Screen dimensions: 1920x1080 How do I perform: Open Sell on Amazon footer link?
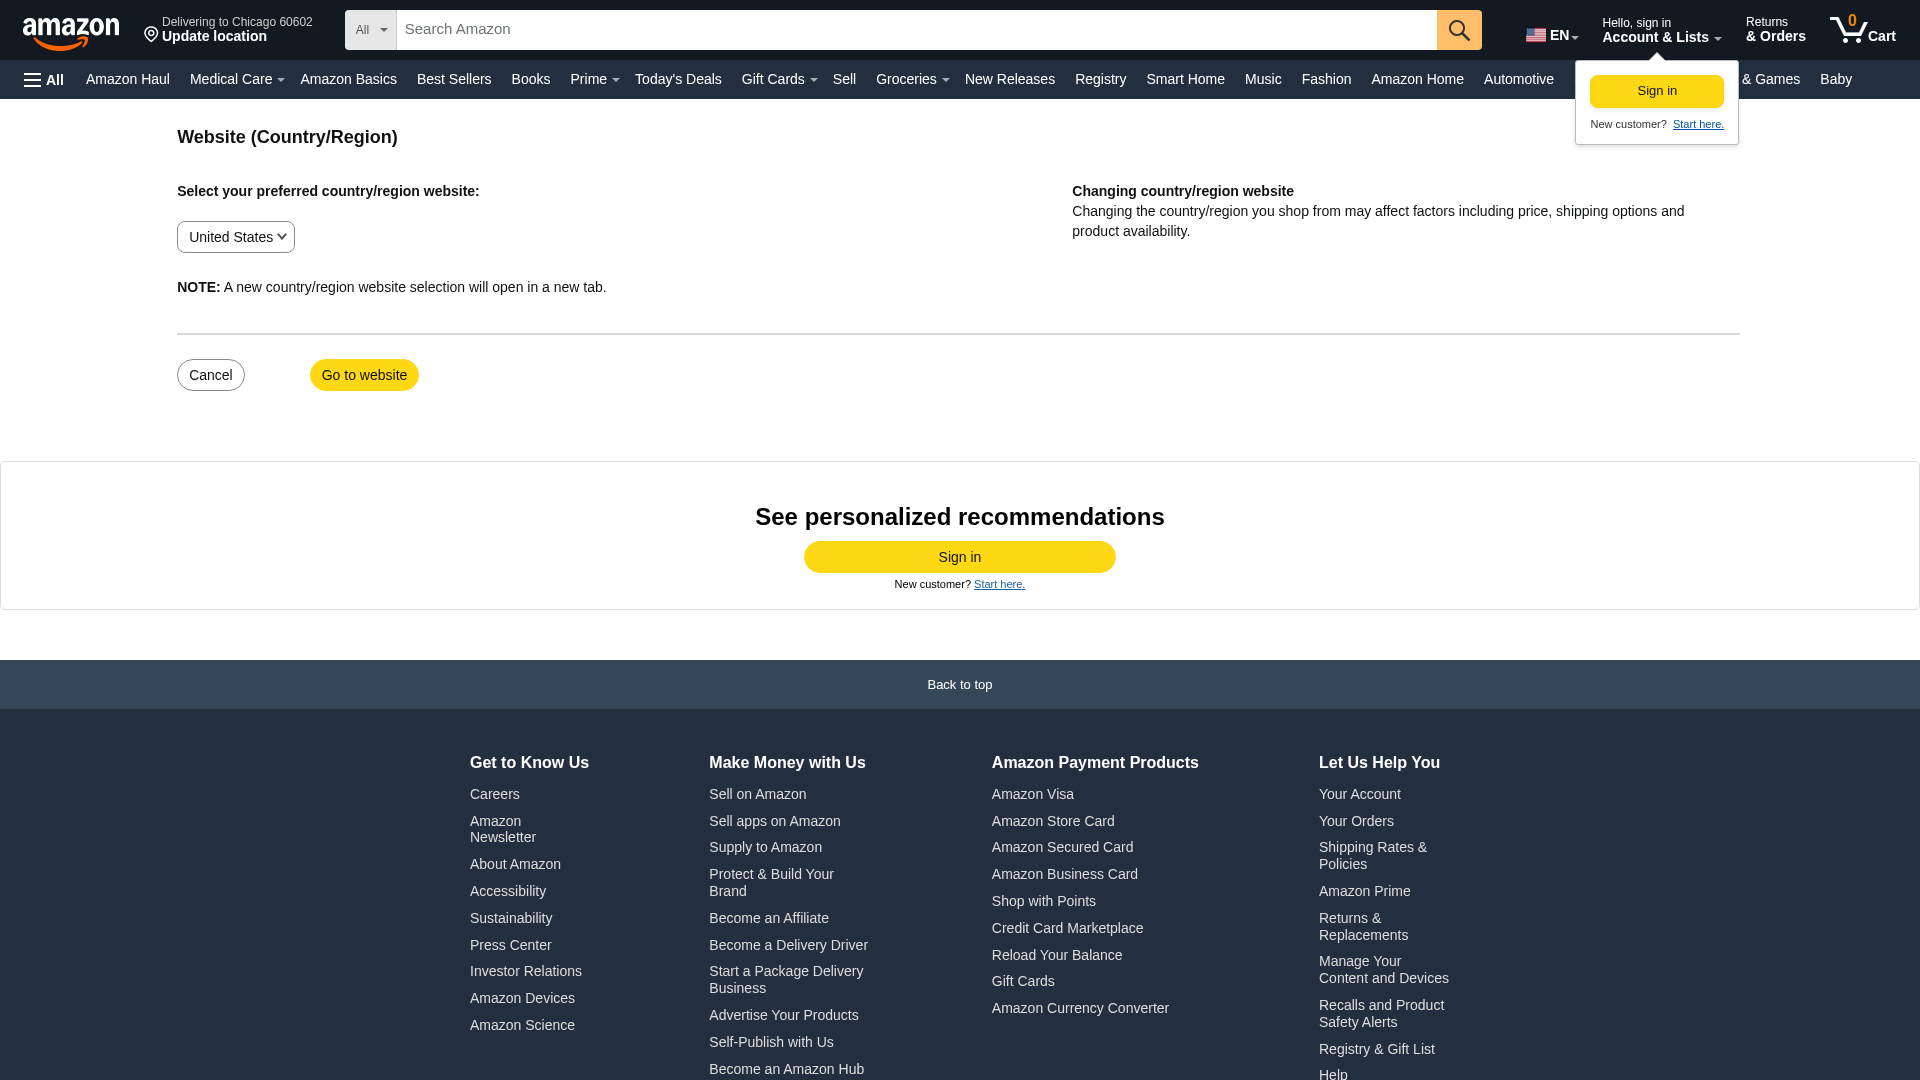757,794
